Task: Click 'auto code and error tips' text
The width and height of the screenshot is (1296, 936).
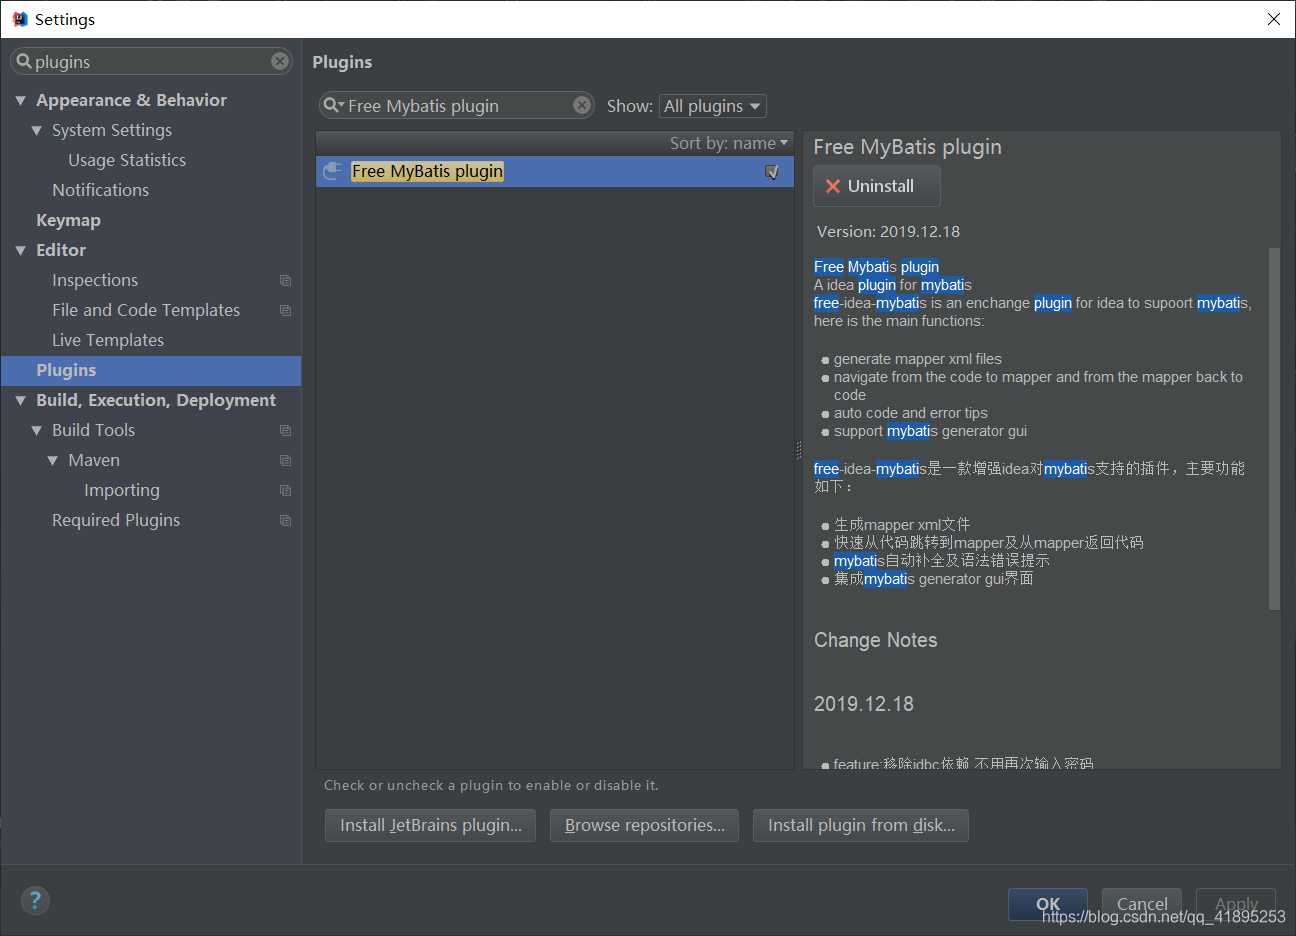Action: pos(911,413)
